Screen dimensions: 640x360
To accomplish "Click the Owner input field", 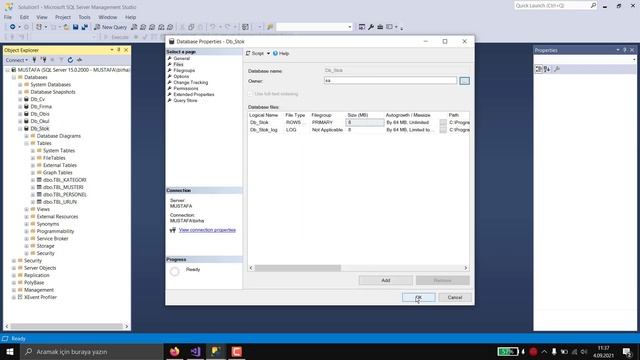I will pyautogui.click(x=390, y=81).
